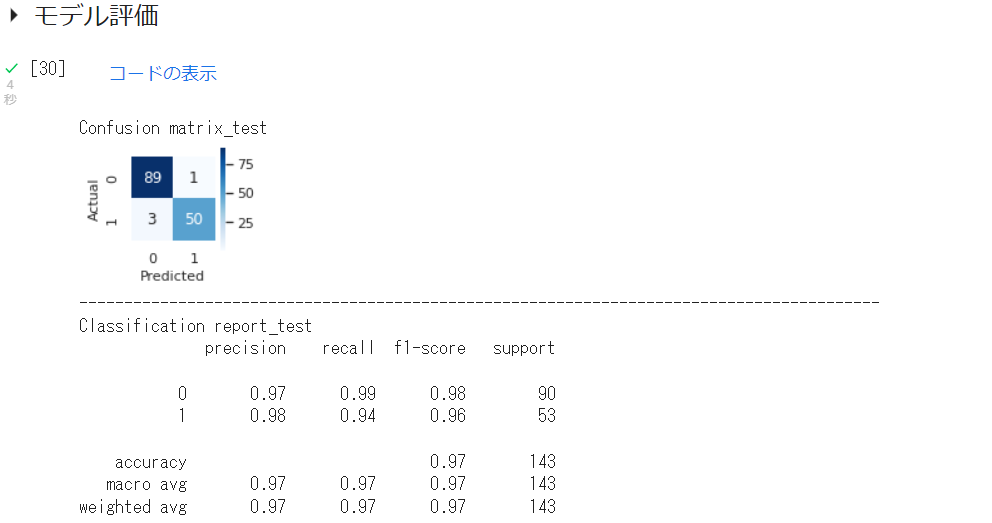Click the weighted avg row label

[133, 507]
